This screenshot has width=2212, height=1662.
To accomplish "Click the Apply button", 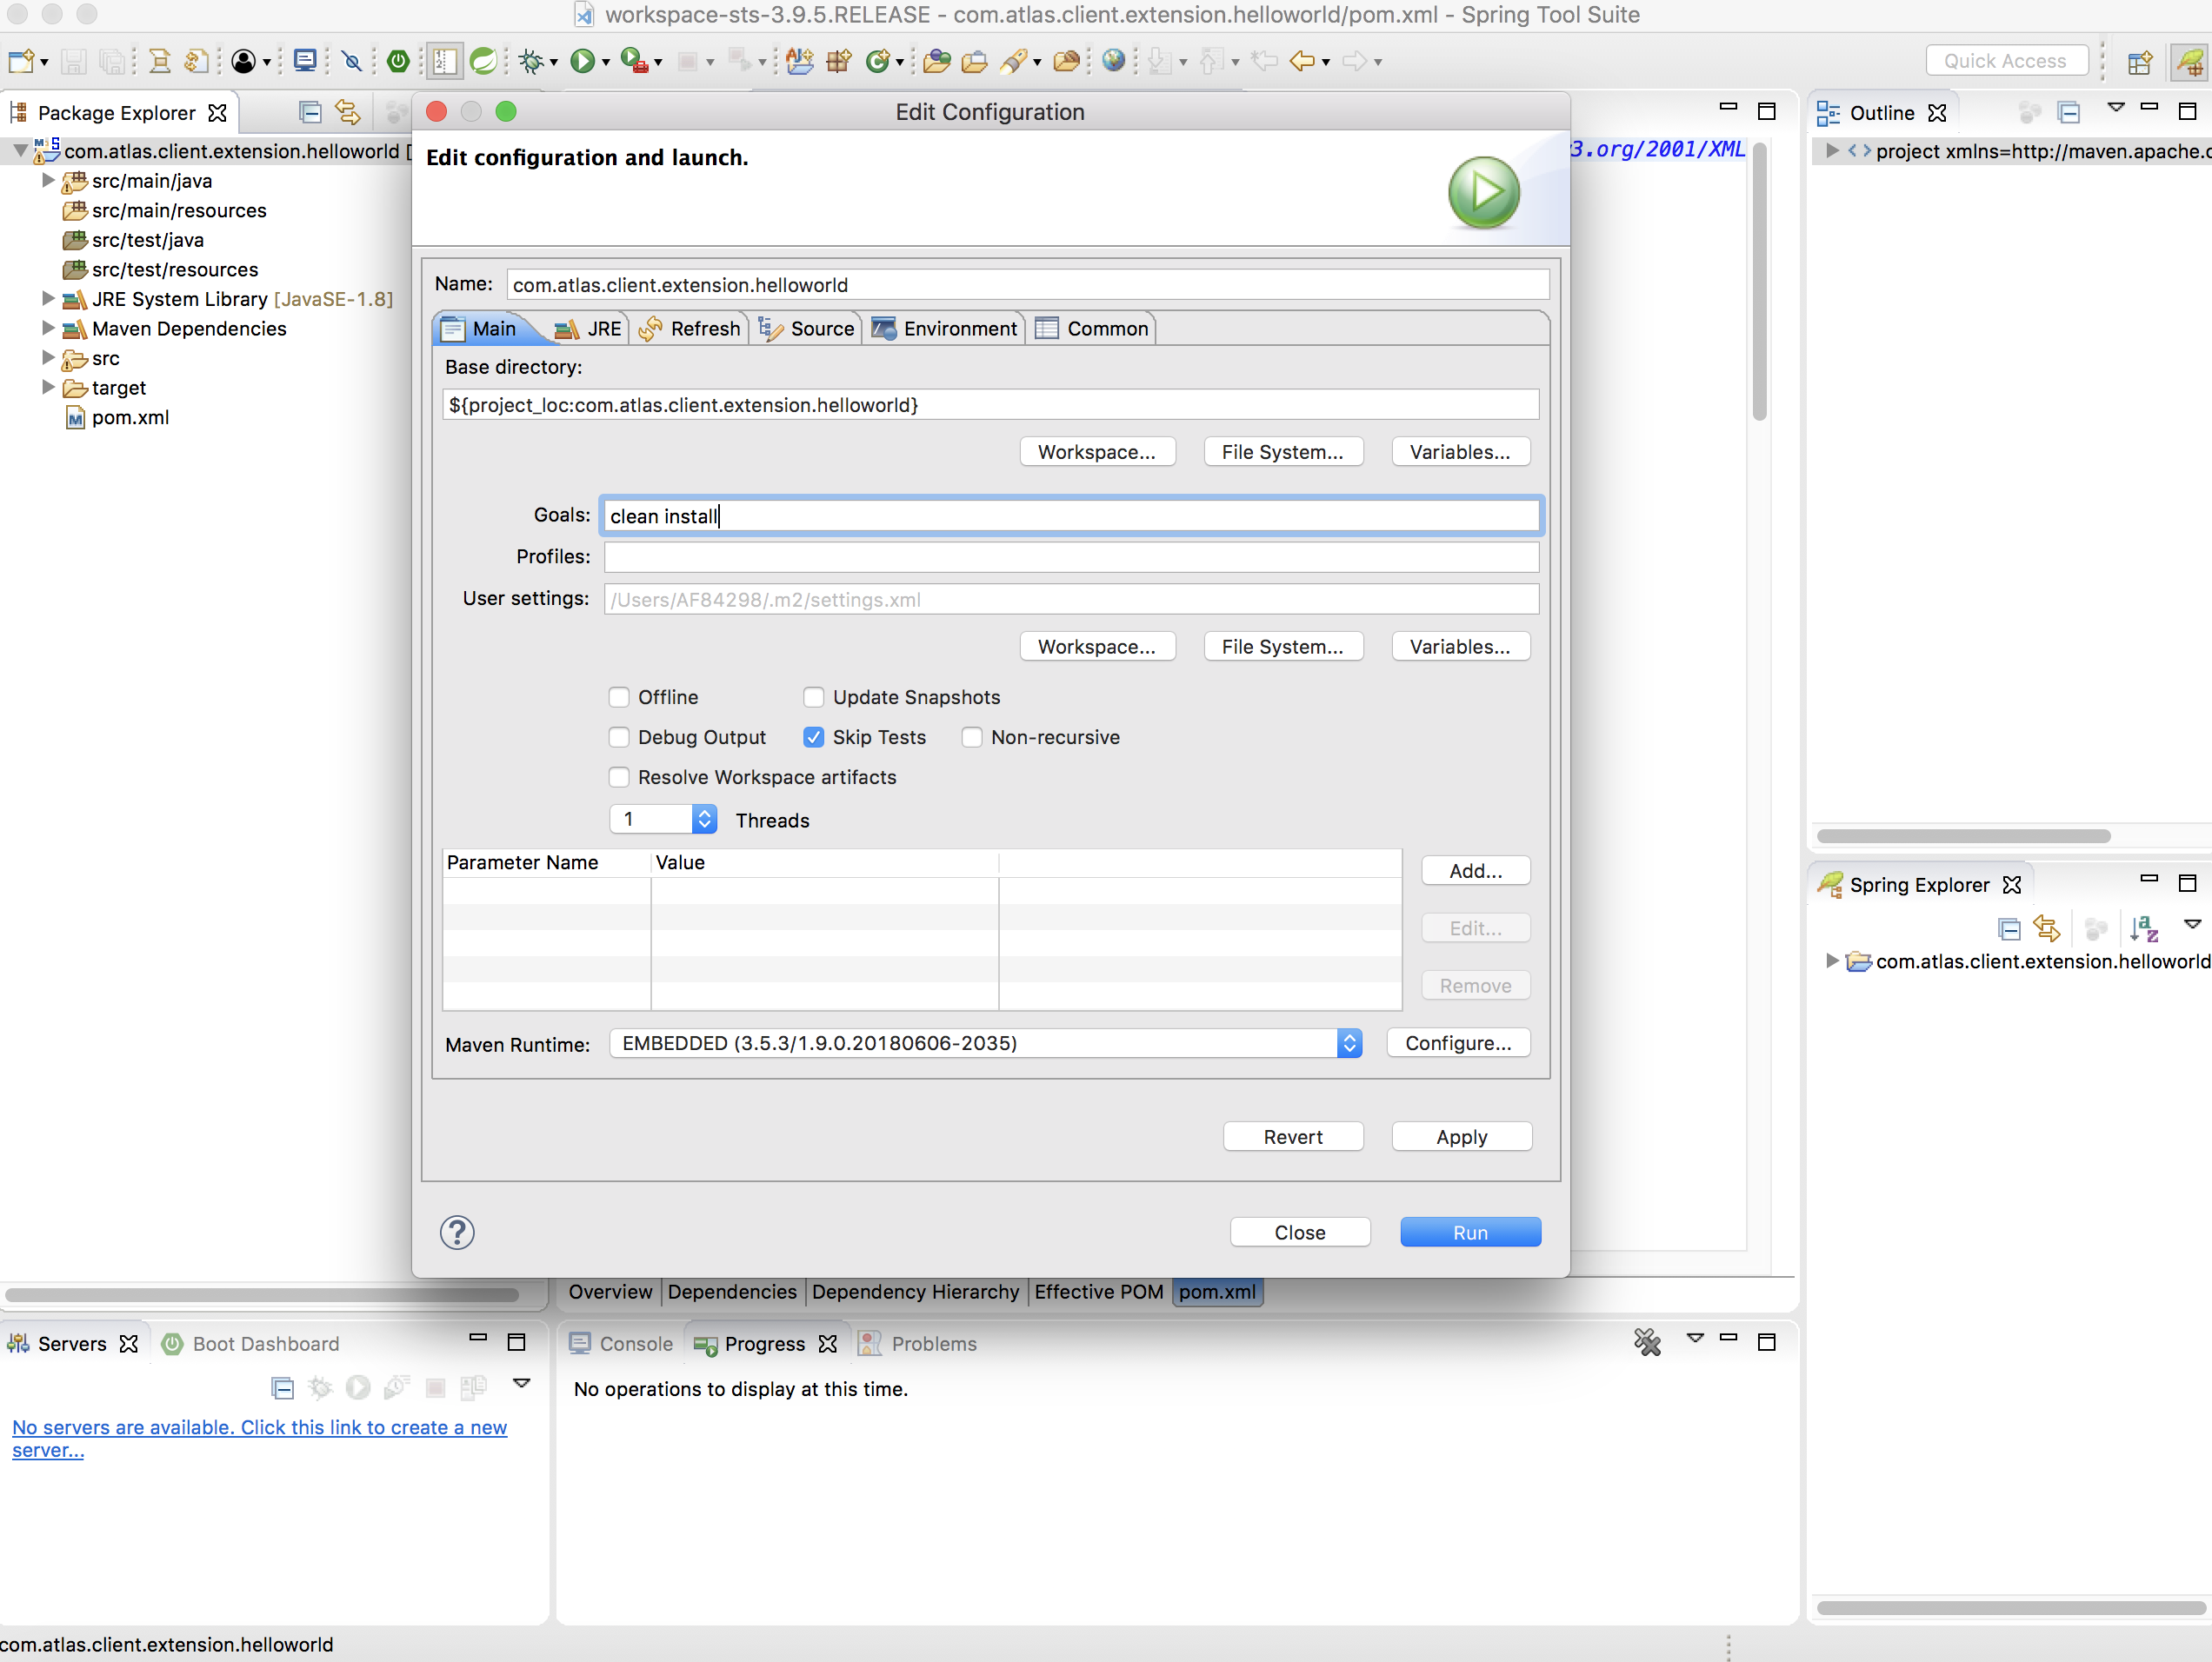I will (x=1461, y=1137).
